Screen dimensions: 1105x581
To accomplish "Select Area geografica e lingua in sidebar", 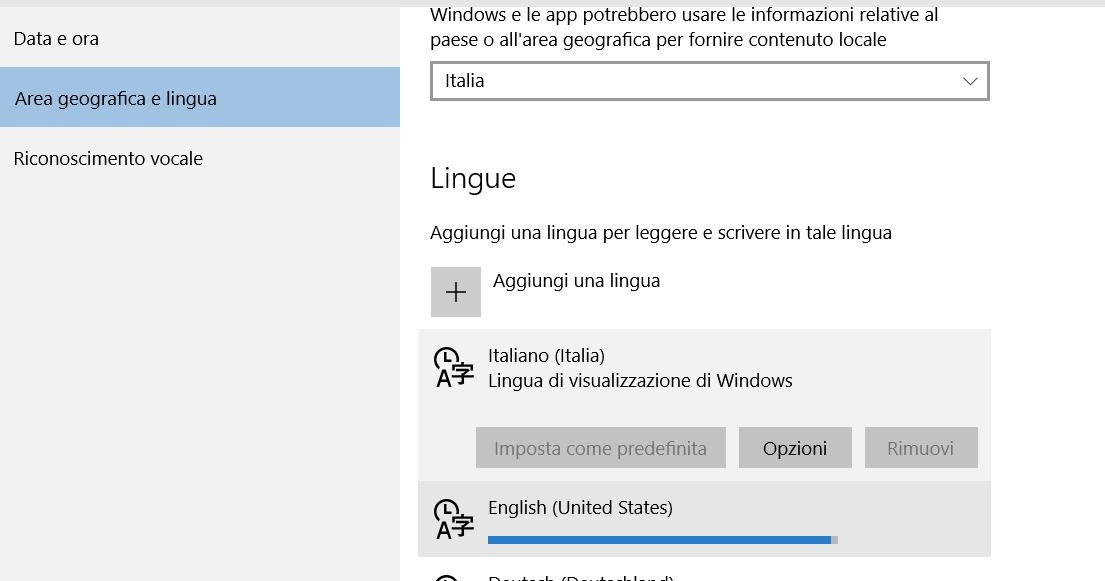I will 200,98.
